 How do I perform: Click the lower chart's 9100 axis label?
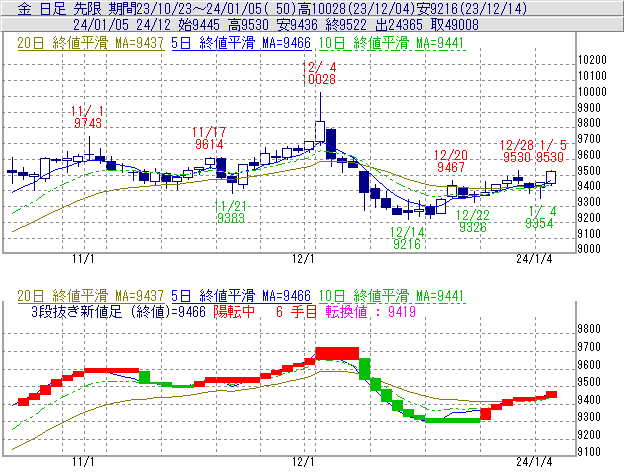pos(589,452)
